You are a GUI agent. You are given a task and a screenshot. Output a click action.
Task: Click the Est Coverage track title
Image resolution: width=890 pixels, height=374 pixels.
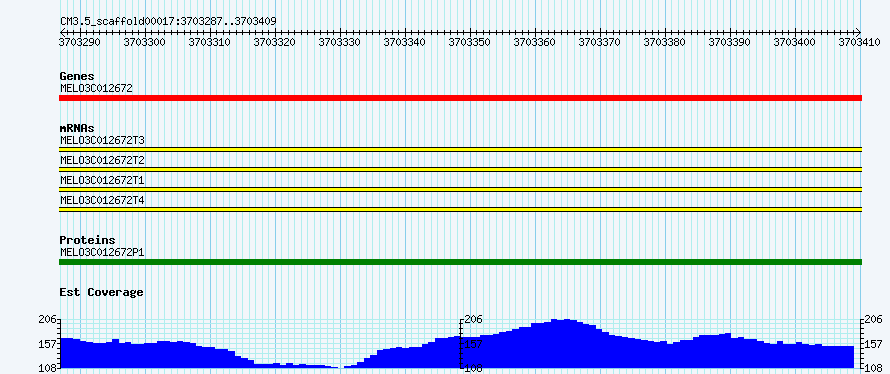pos(101,292)
